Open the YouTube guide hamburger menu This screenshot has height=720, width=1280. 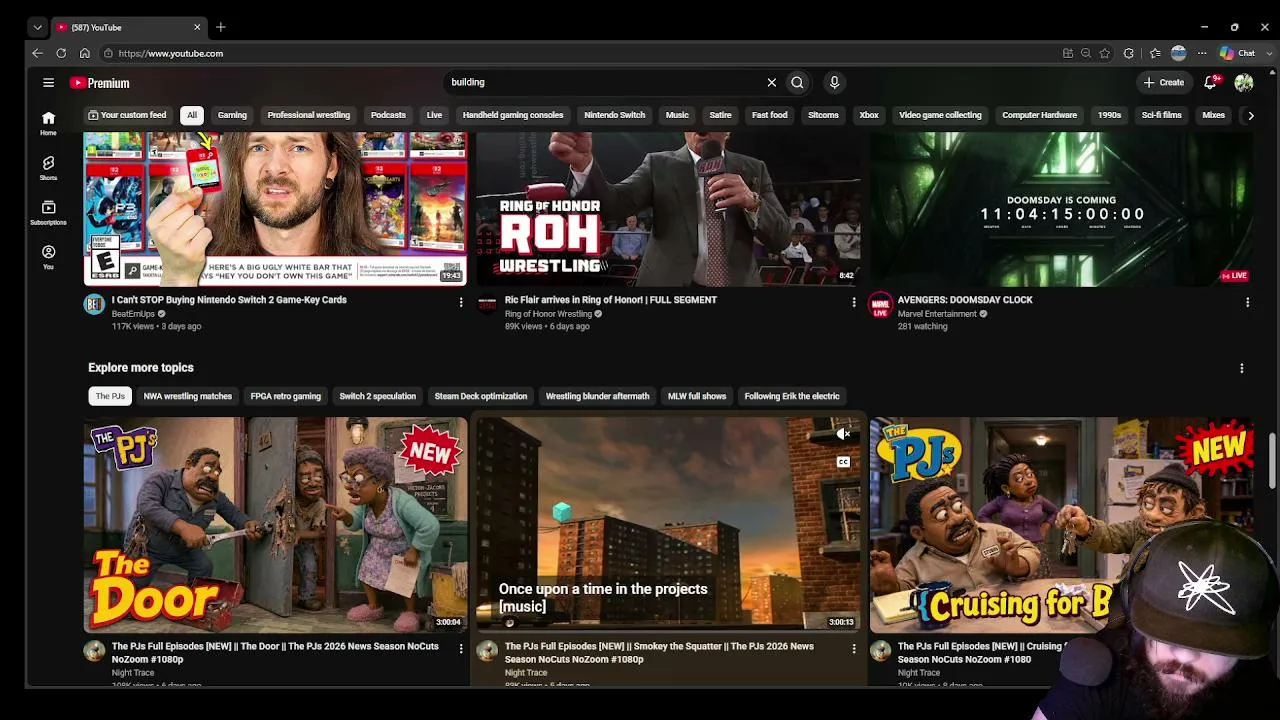[x=48, y=83]
